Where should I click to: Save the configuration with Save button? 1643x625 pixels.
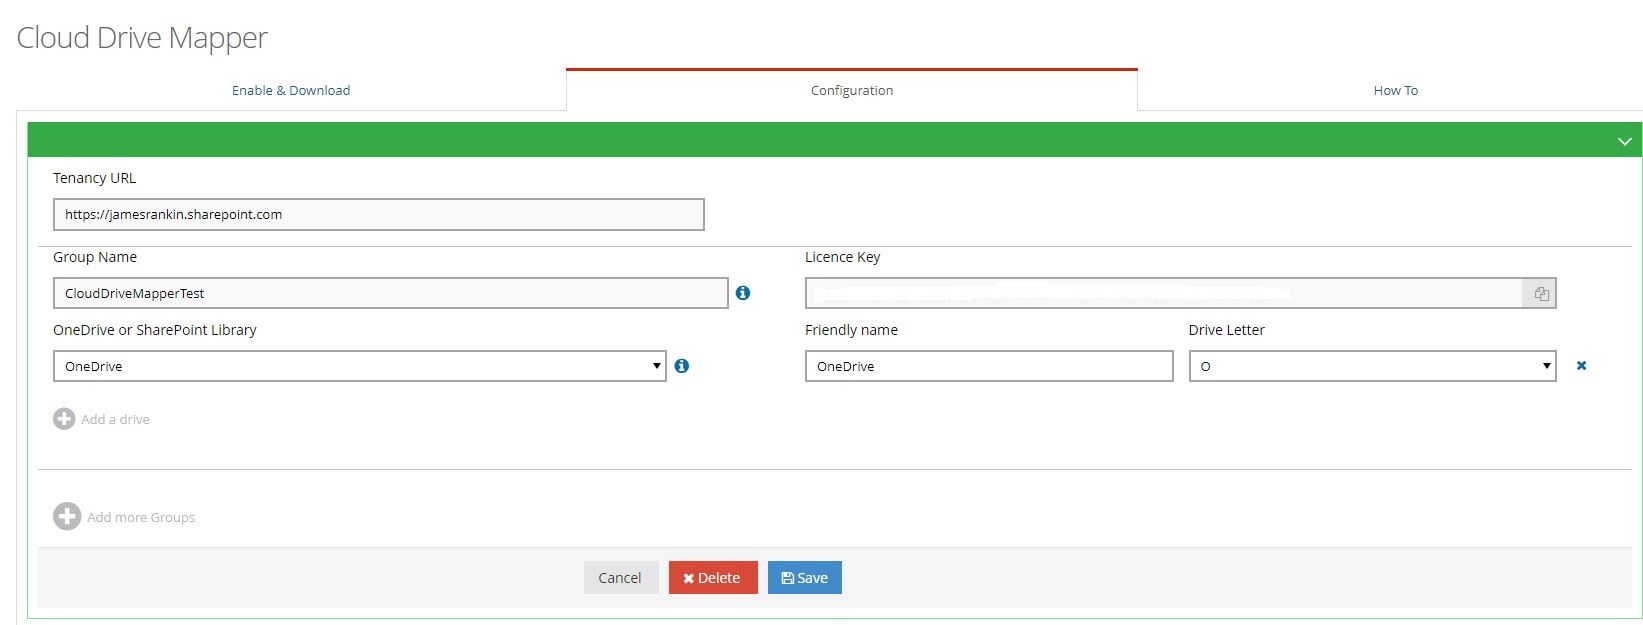(x=805, y=578)
